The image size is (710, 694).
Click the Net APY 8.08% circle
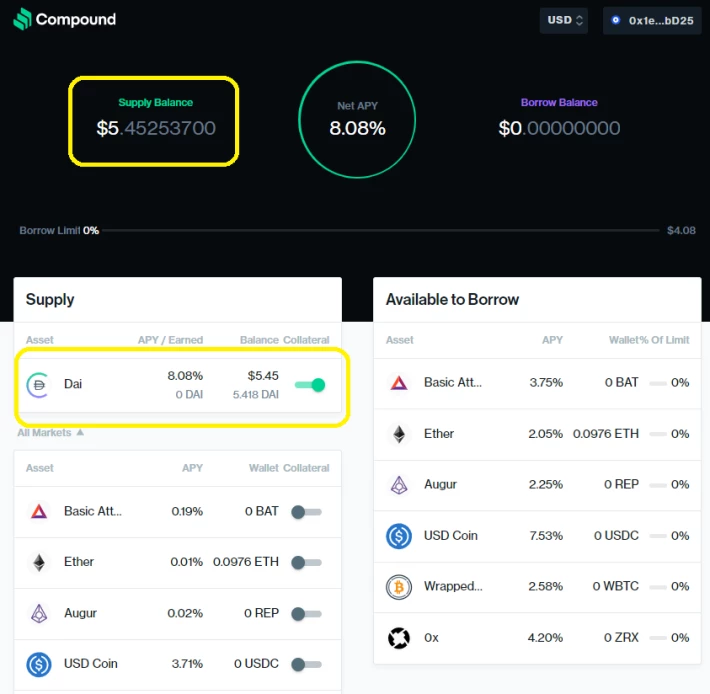pos(357,120)
